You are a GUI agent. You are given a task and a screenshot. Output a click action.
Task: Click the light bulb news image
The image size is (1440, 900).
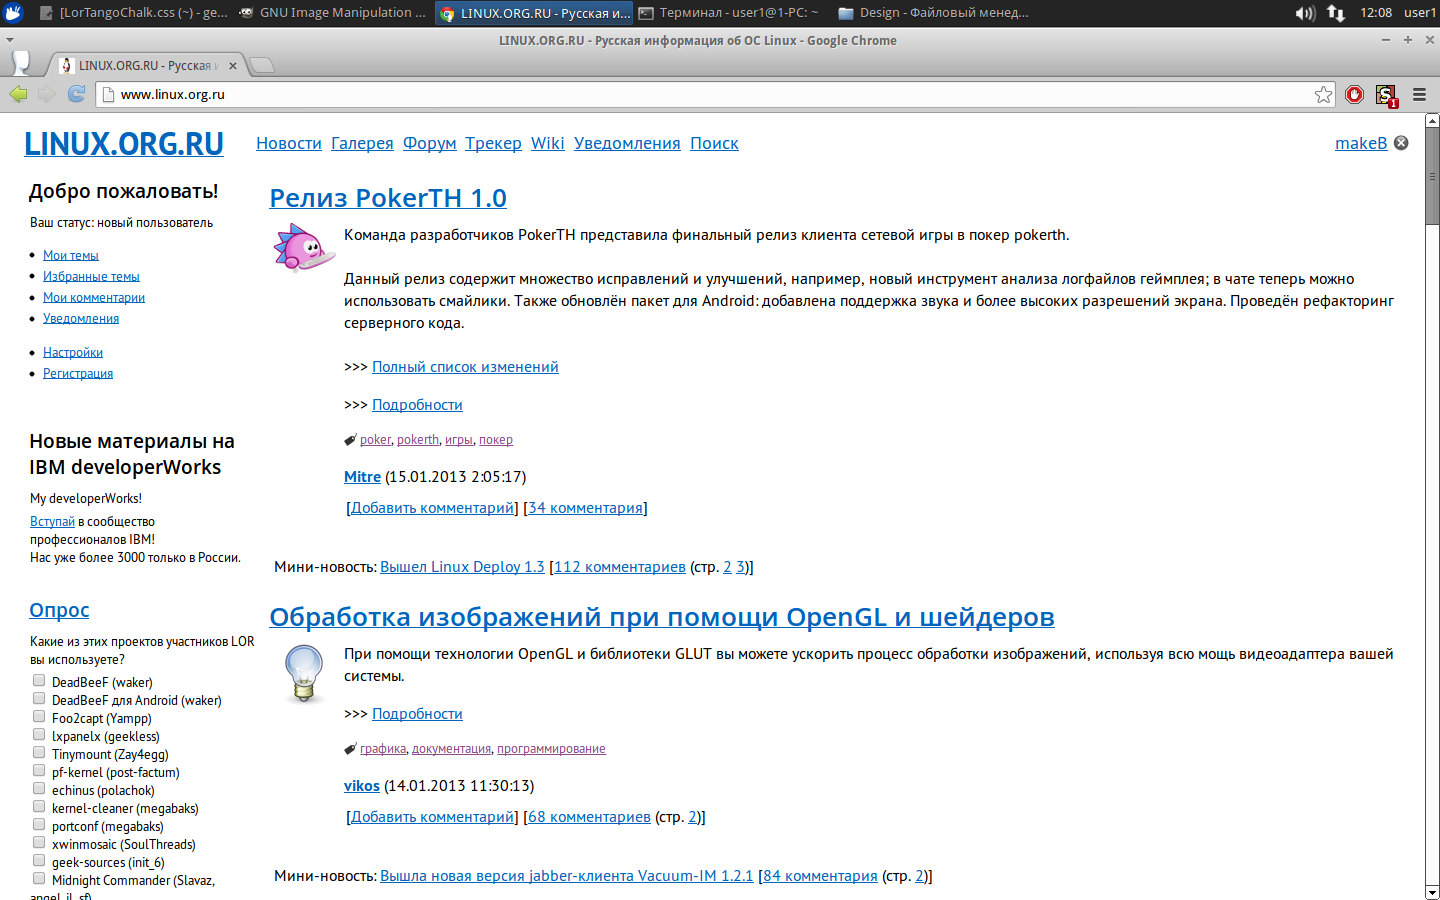(x=304, y=673)
